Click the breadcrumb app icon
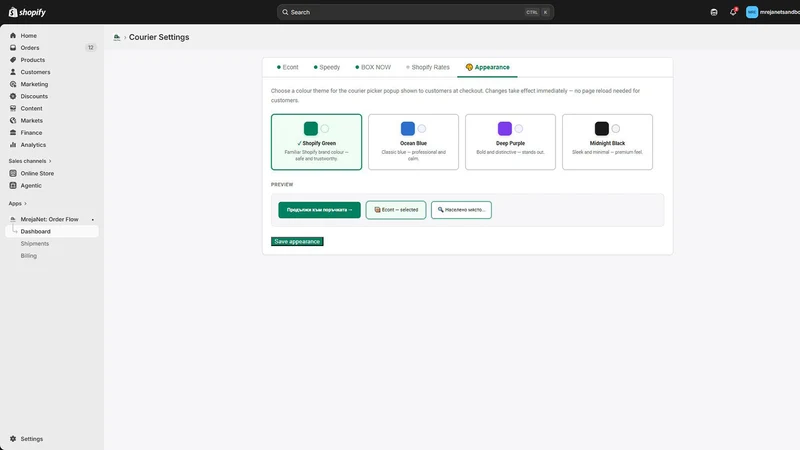The width and height of the screenshot is (800, 450). click(x=117, y=37)
